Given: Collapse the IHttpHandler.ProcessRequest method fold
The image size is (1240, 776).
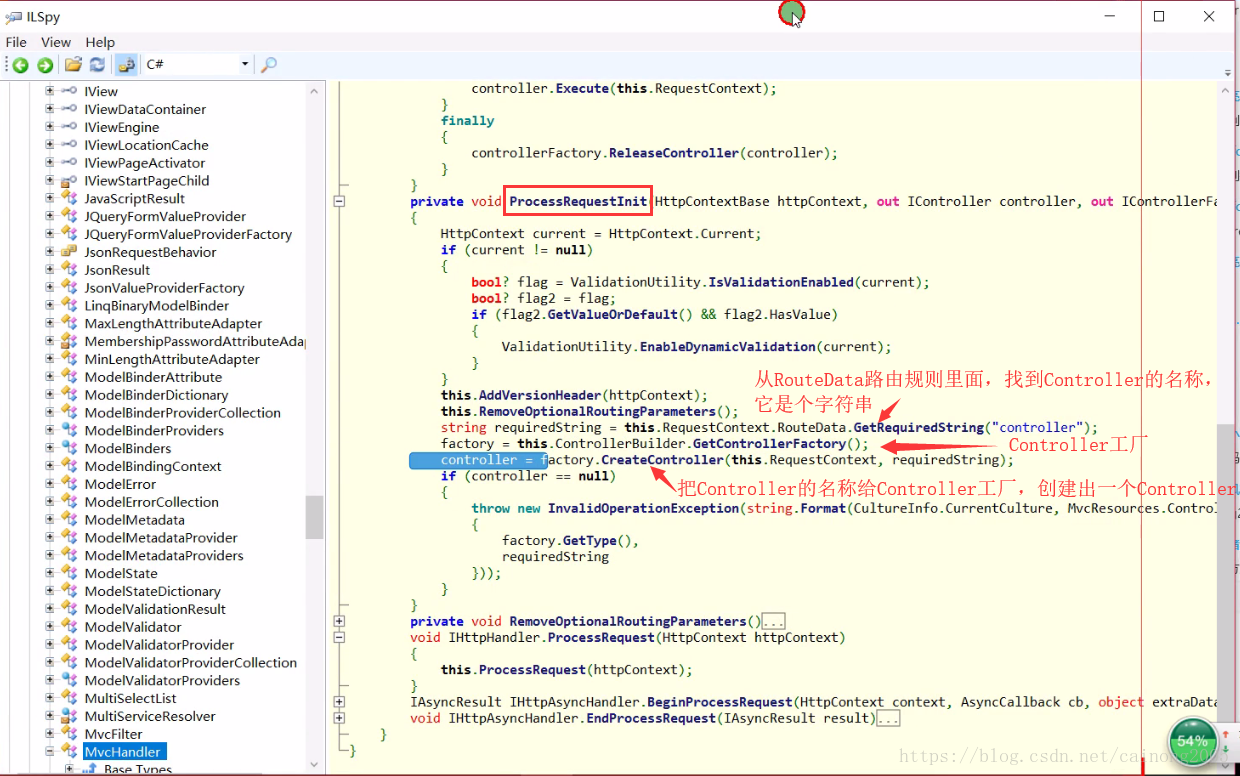Looking at the screenshot, I should click(x=339, y=637).
